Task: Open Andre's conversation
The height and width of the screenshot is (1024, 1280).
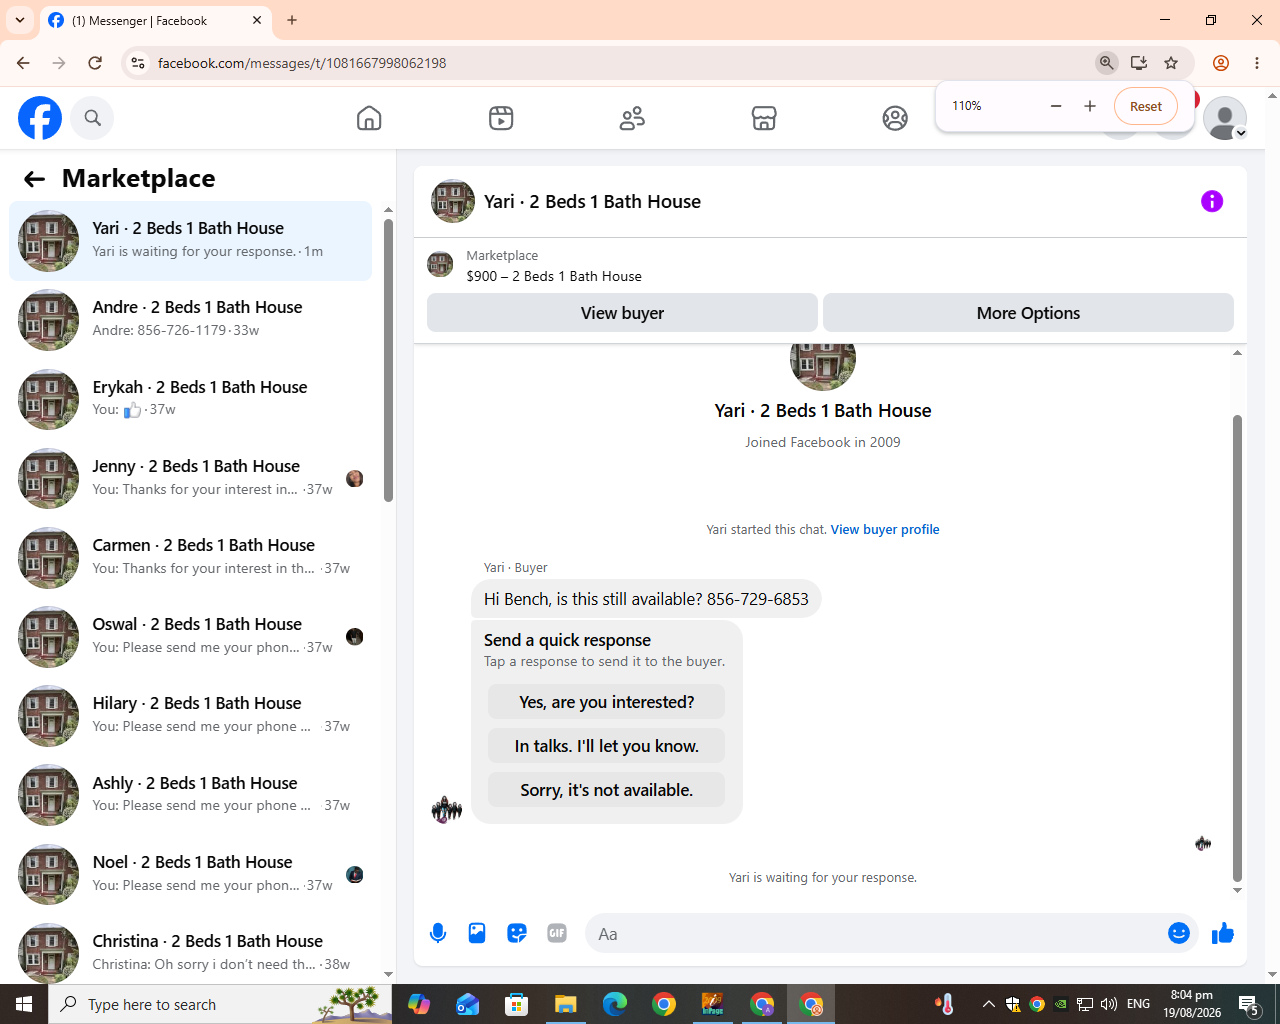Action: pyautogui.click(x=190, y=320)
